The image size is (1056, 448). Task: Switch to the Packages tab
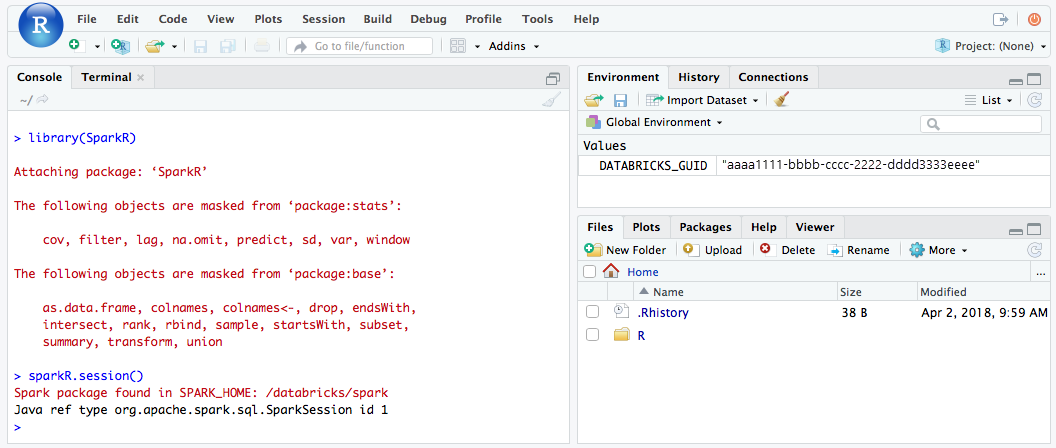click(706, 227)
